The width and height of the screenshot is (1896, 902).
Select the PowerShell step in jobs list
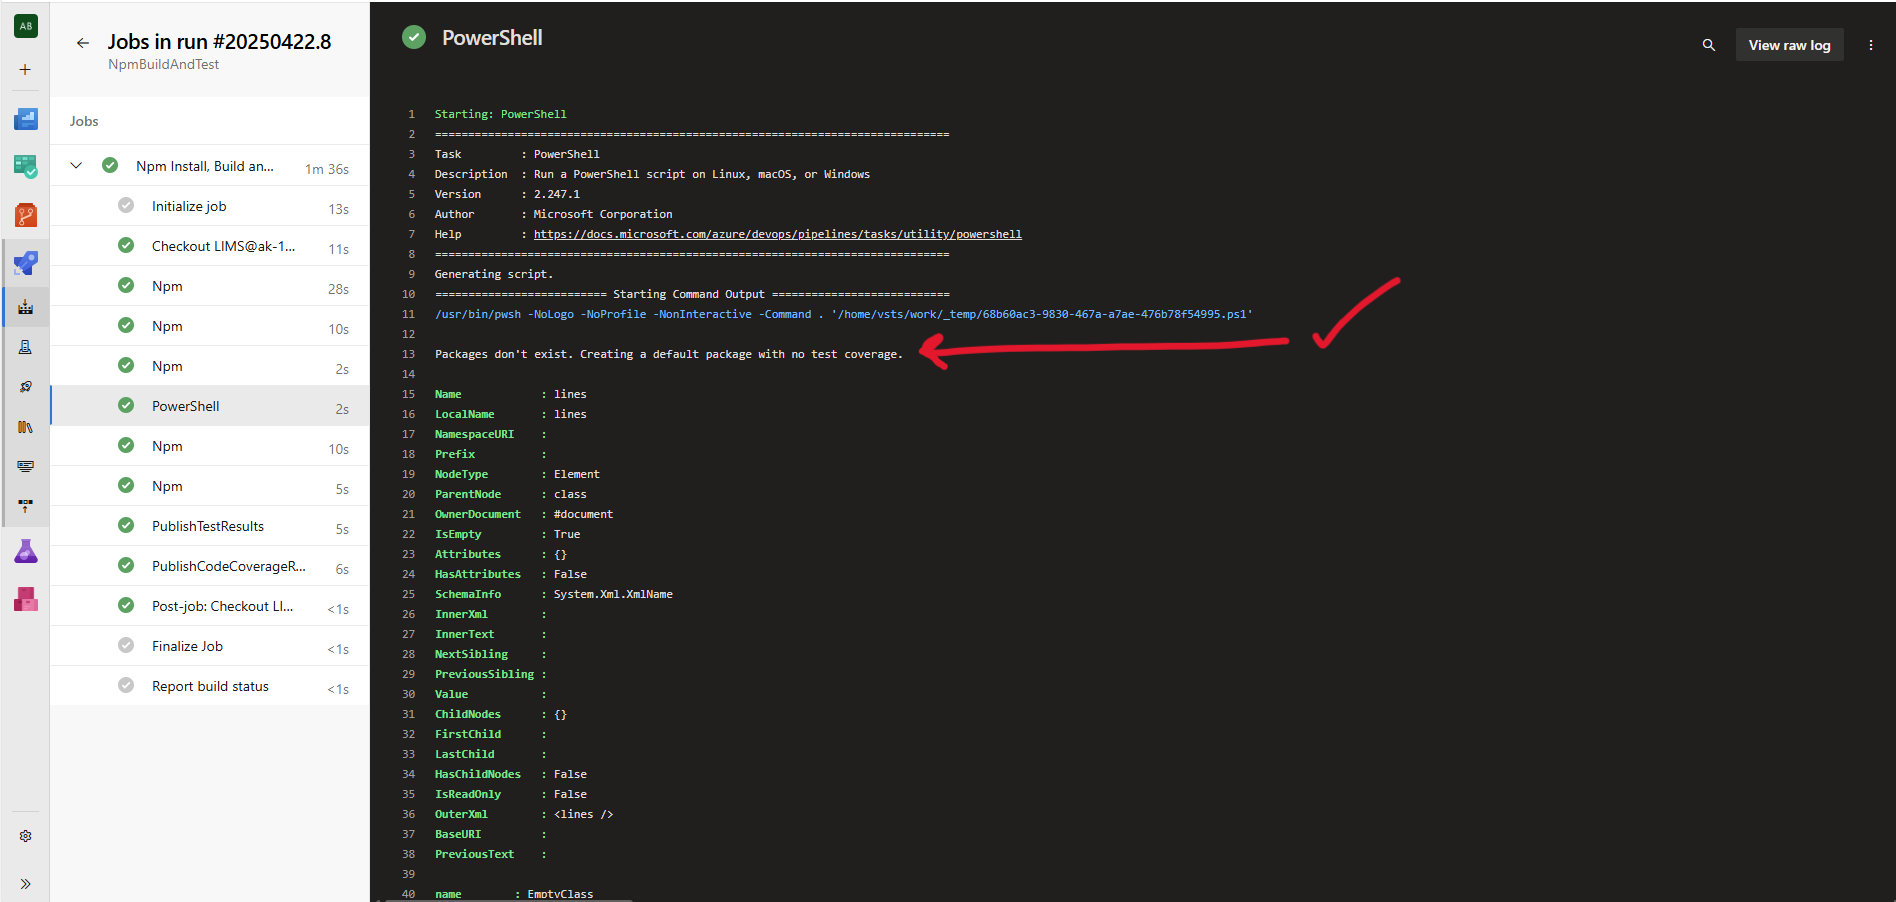[x=185, y=405]
